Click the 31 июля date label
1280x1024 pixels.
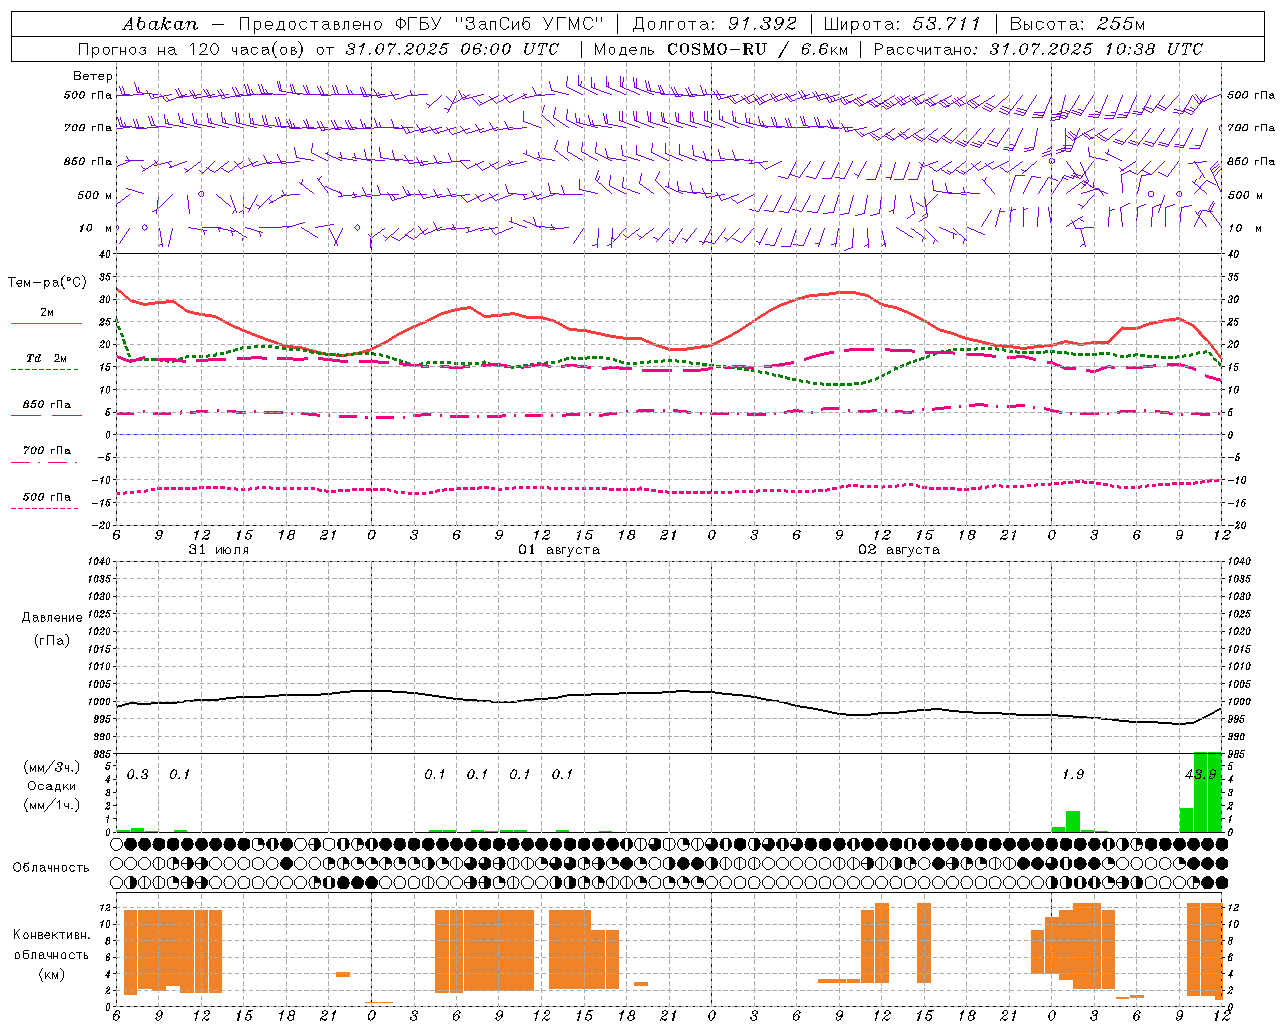coord(219,550)
